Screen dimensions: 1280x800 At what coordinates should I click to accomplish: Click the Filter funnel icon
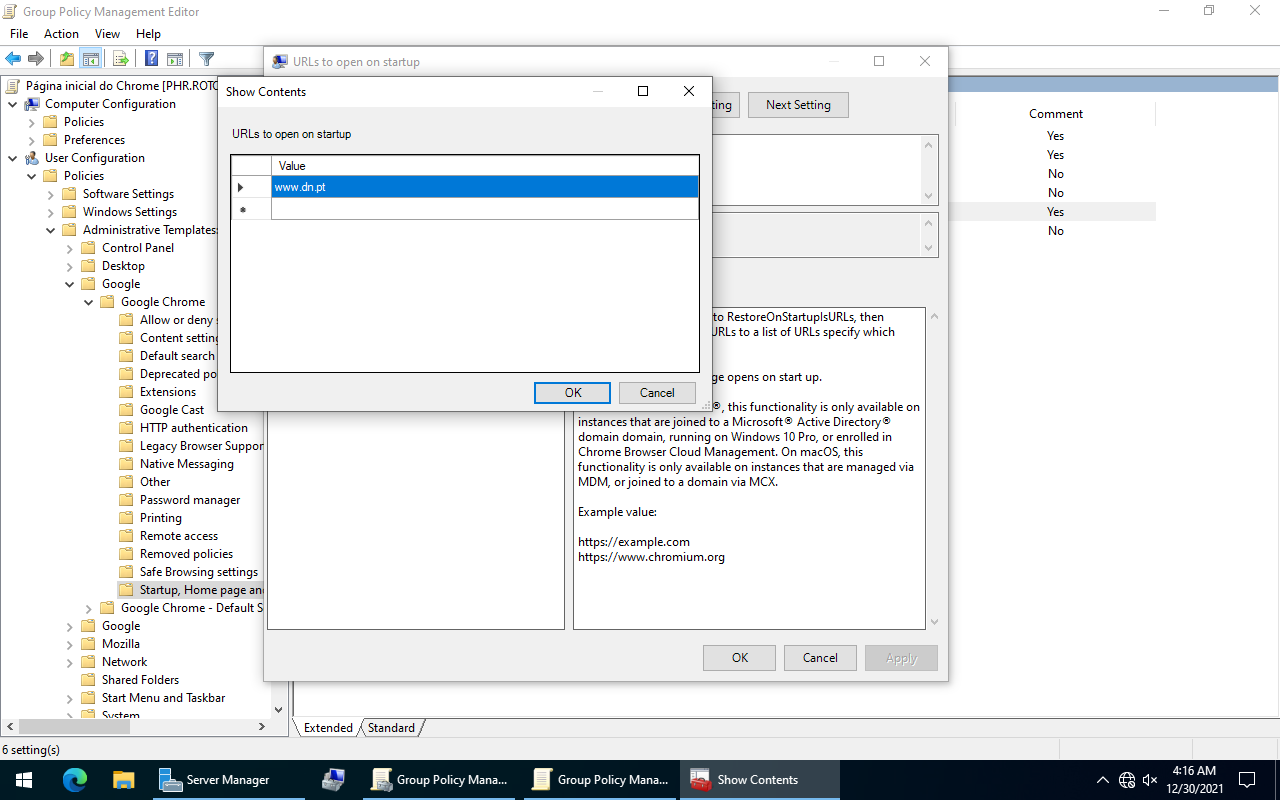206,59
